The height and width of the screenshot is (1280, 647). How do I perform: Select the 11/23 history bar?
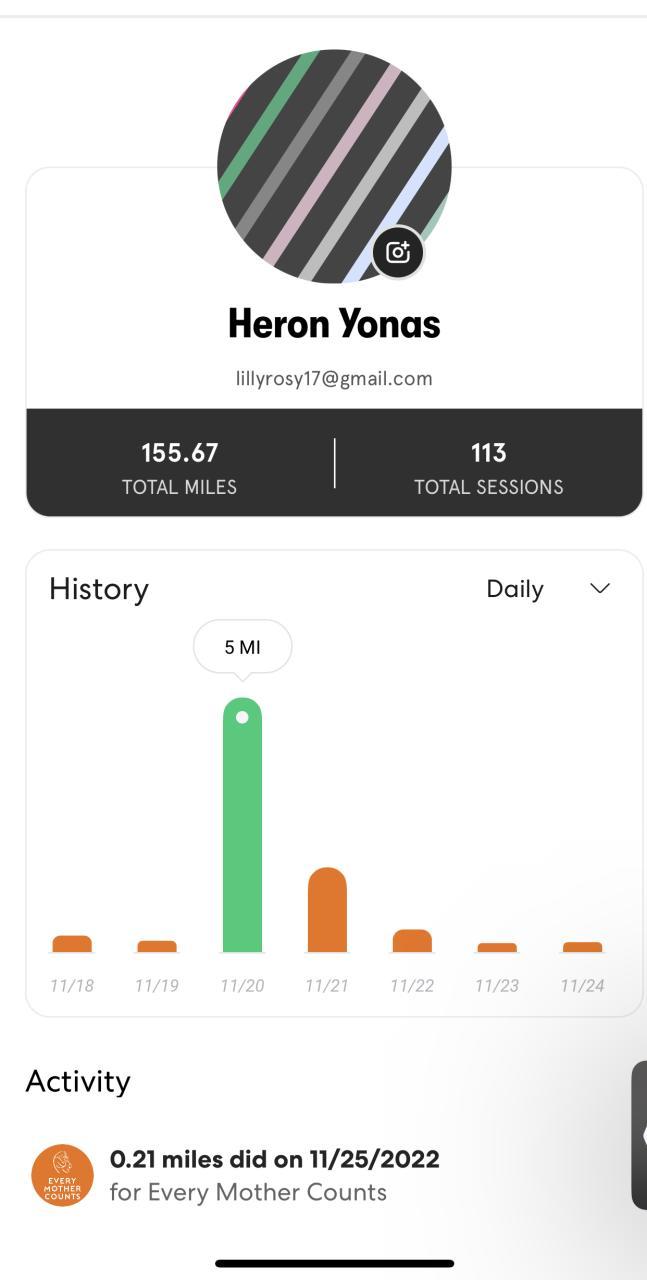pos(497,947)
